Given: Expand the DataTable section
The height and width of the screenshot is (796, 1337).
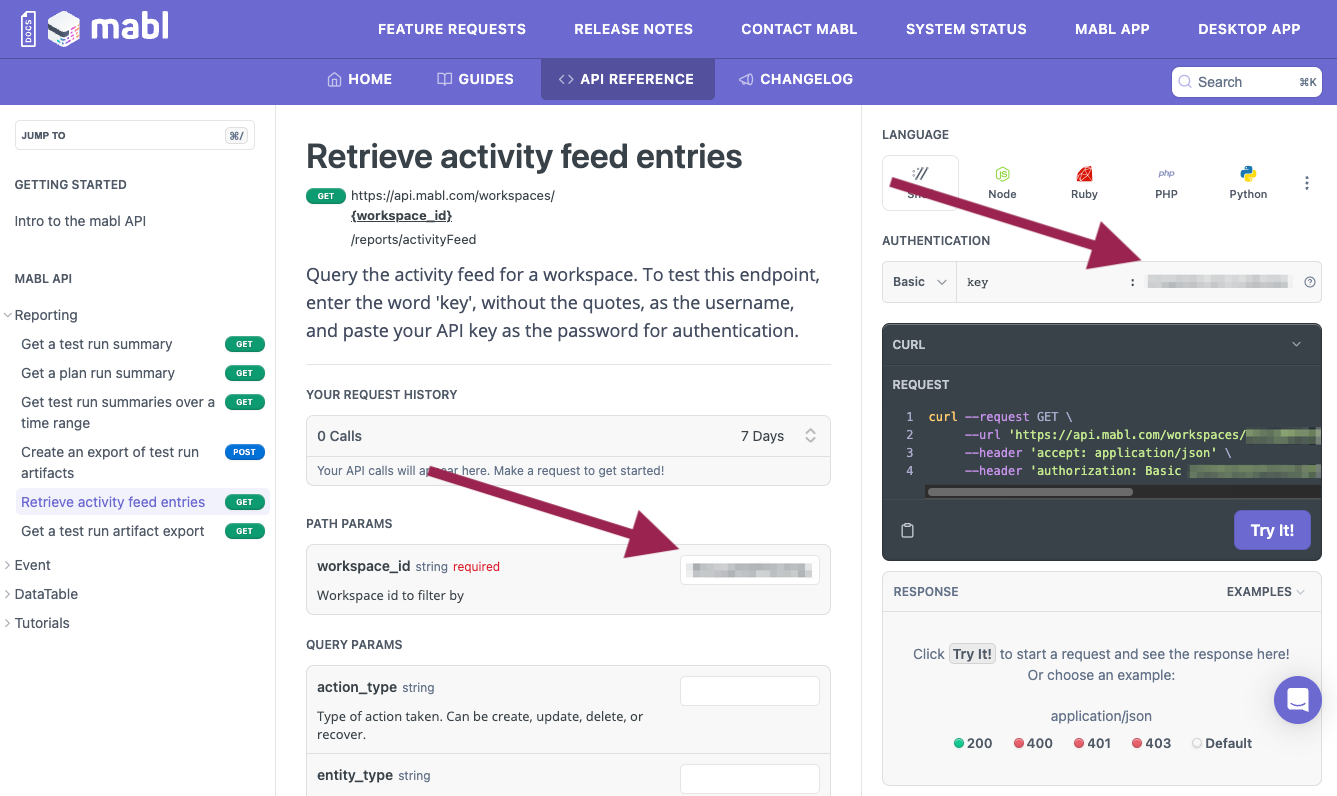Looking at the screenshot, I should 8,594.
